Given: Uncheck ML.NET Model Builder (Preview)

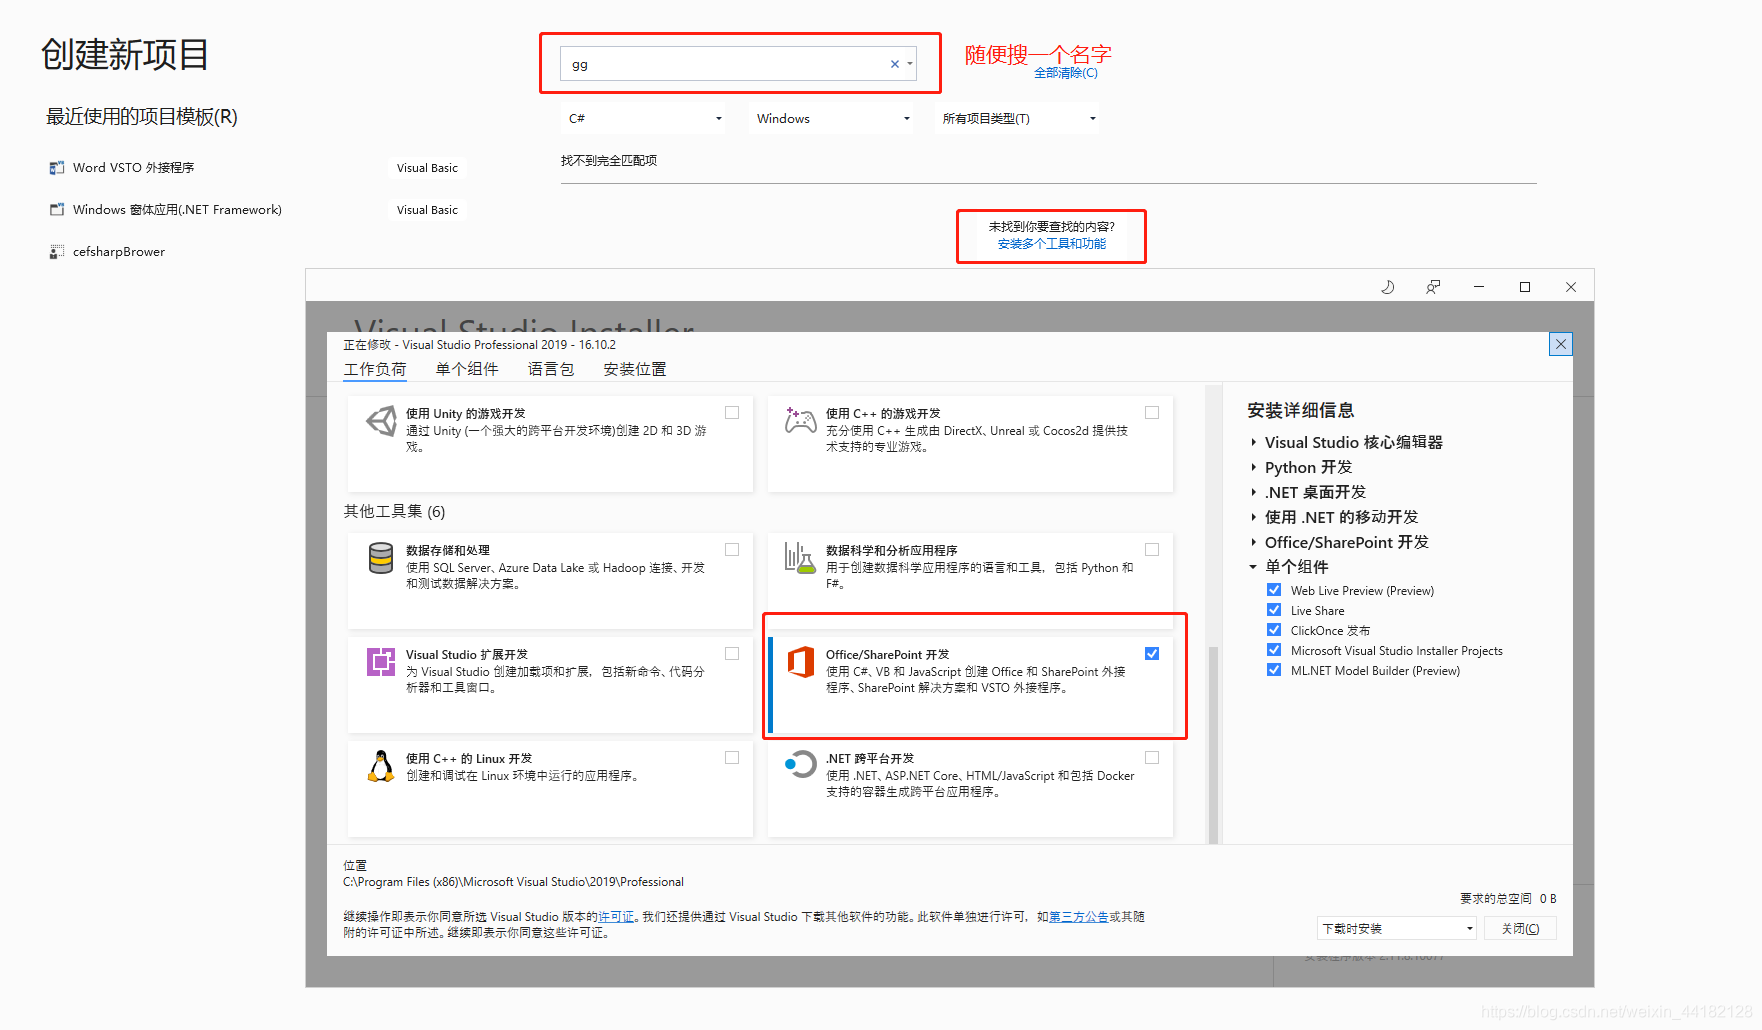Looking at the screenshot, I should click(x=1274, y=670).
